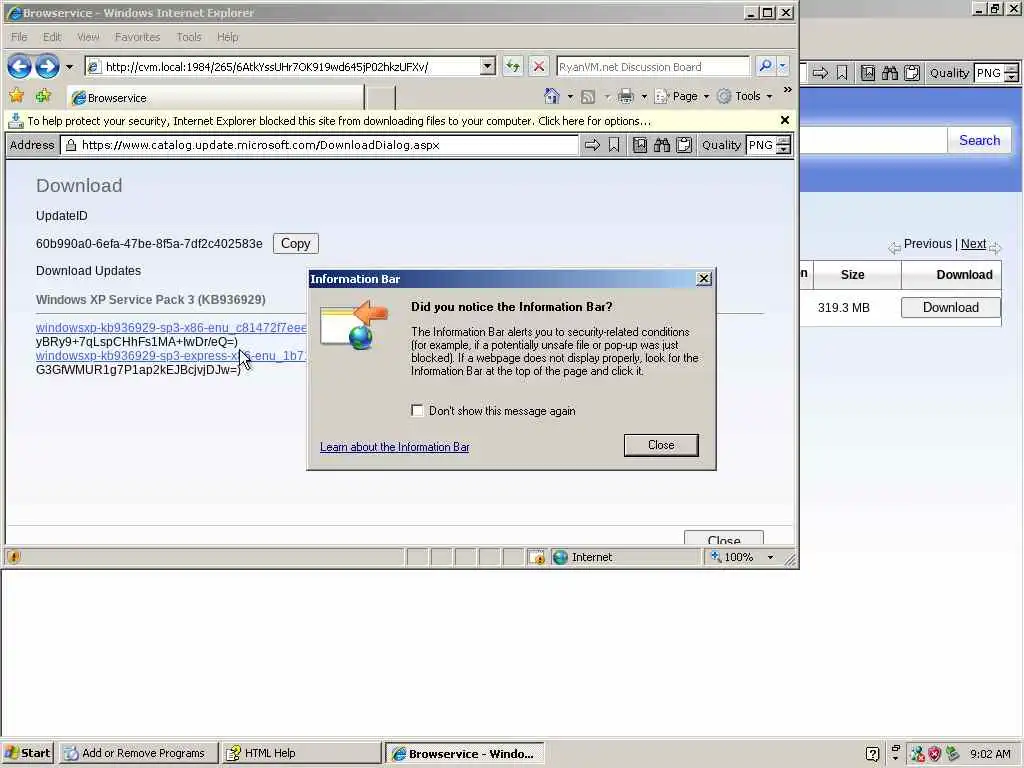
Task: Click the IE Back navigation arrow
Action: [x=19, y=67]
